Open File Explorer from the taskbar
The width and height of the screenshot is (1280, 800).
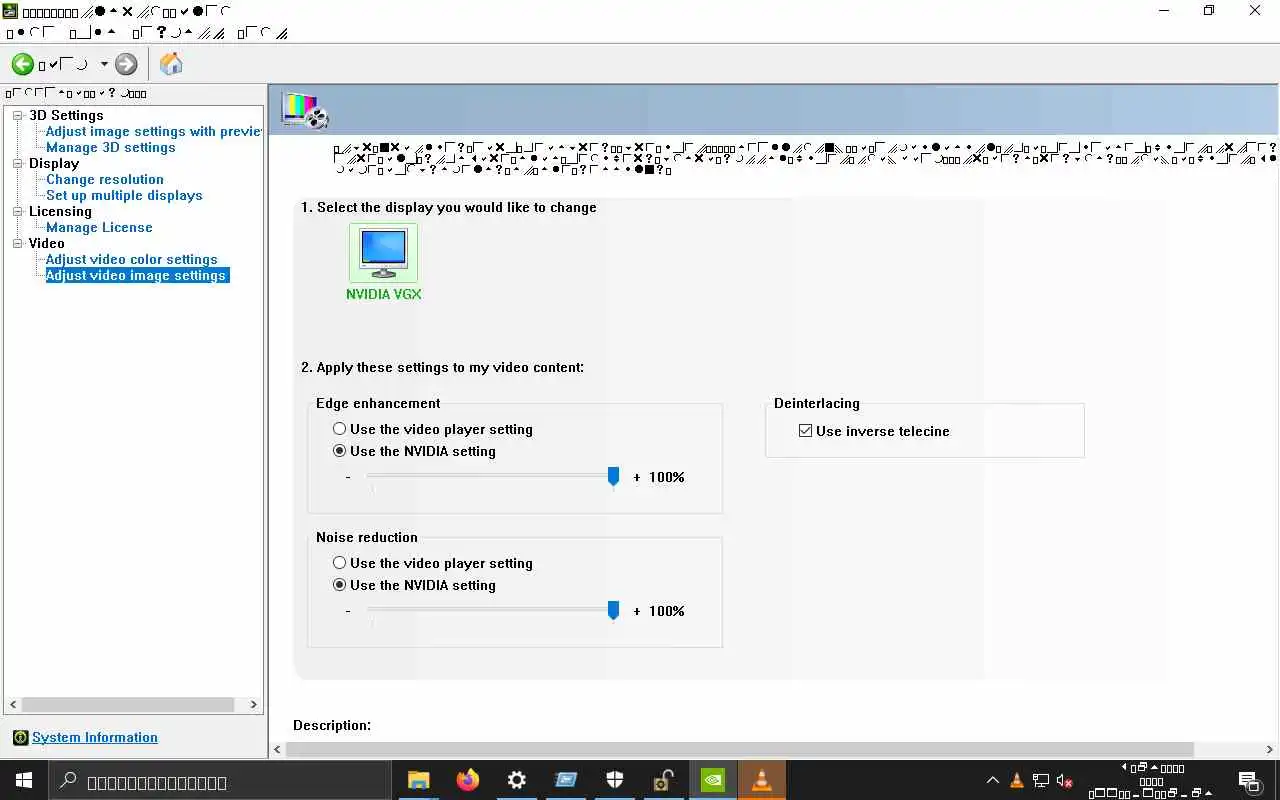pos(418,780)
